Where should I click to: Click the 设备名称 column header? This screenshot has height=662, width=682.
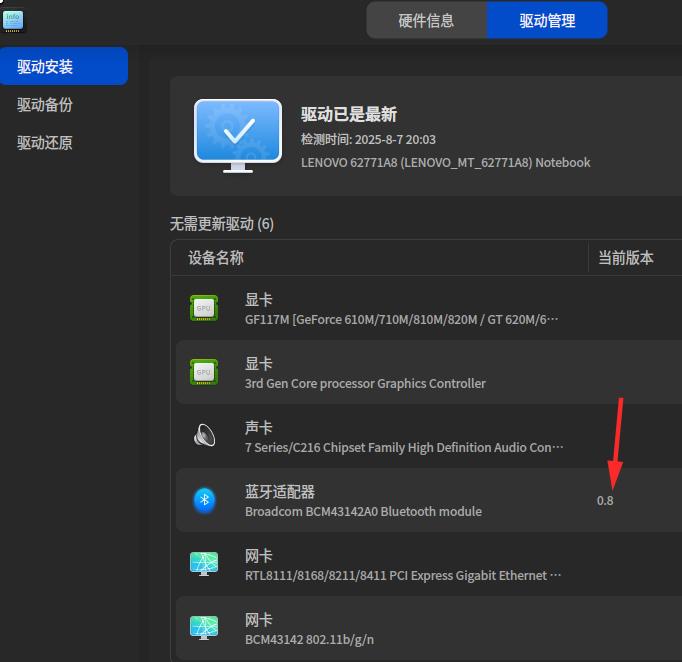click(x=216, y=258)
